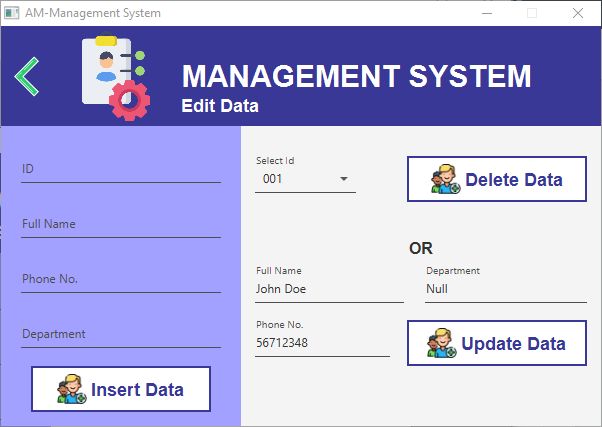The width and height of the screenshot is (602, 427).
Task: Focus the left panel Phone No. field
Action: [121, 280]
